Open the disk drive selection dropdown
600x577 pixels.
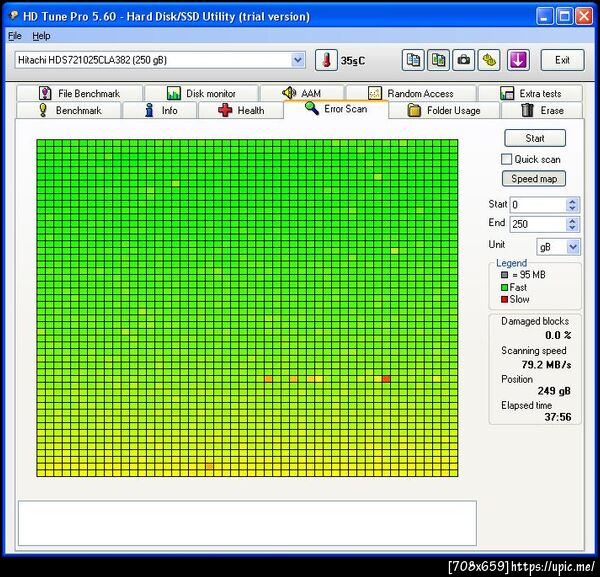pos(297,60)
